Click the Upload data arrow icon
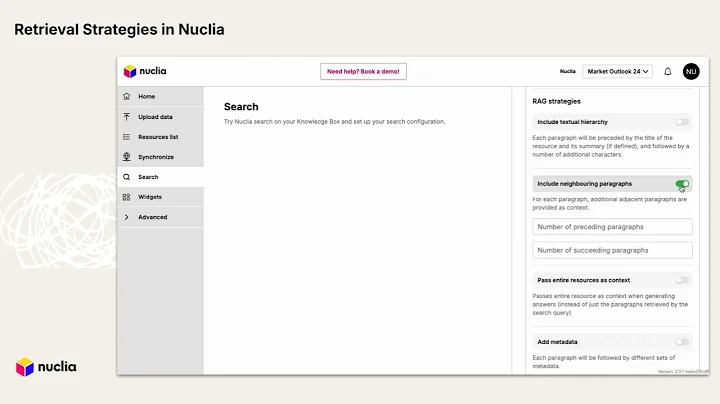Image resolution: width=720 pixels, height=404 pixels. click(127, 117)
